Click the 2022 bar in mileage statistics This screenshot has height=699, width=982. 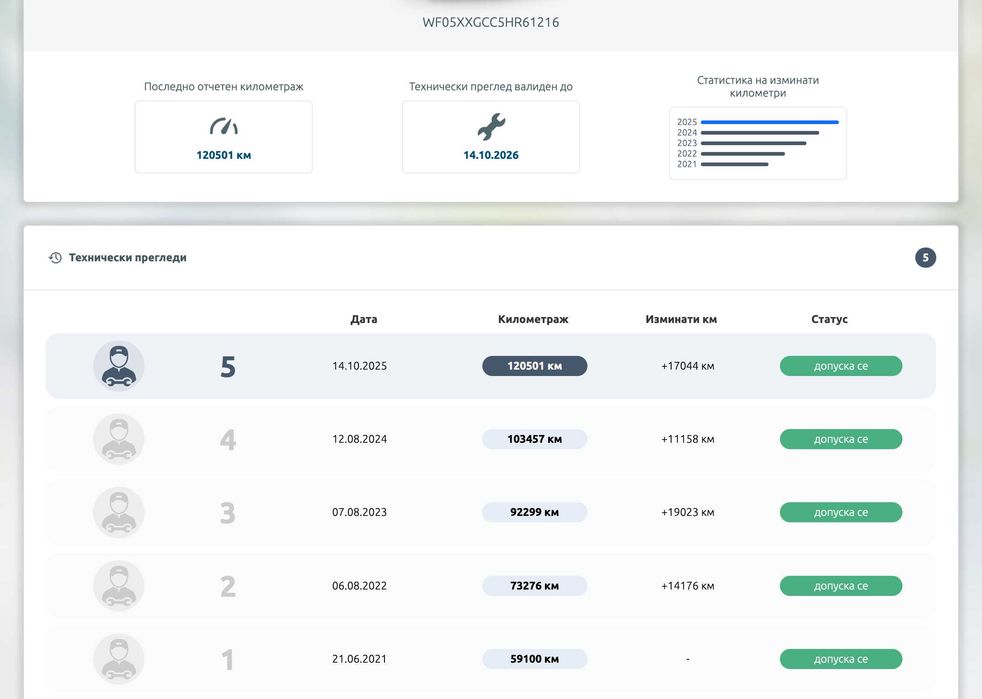(x=743, y=153)
